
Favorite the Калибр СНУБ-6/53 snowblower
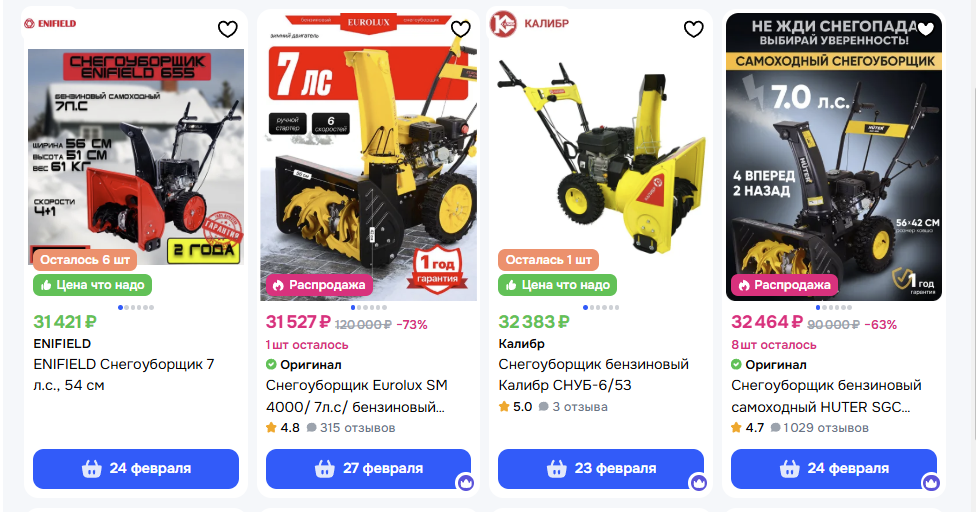click(693, 29)
